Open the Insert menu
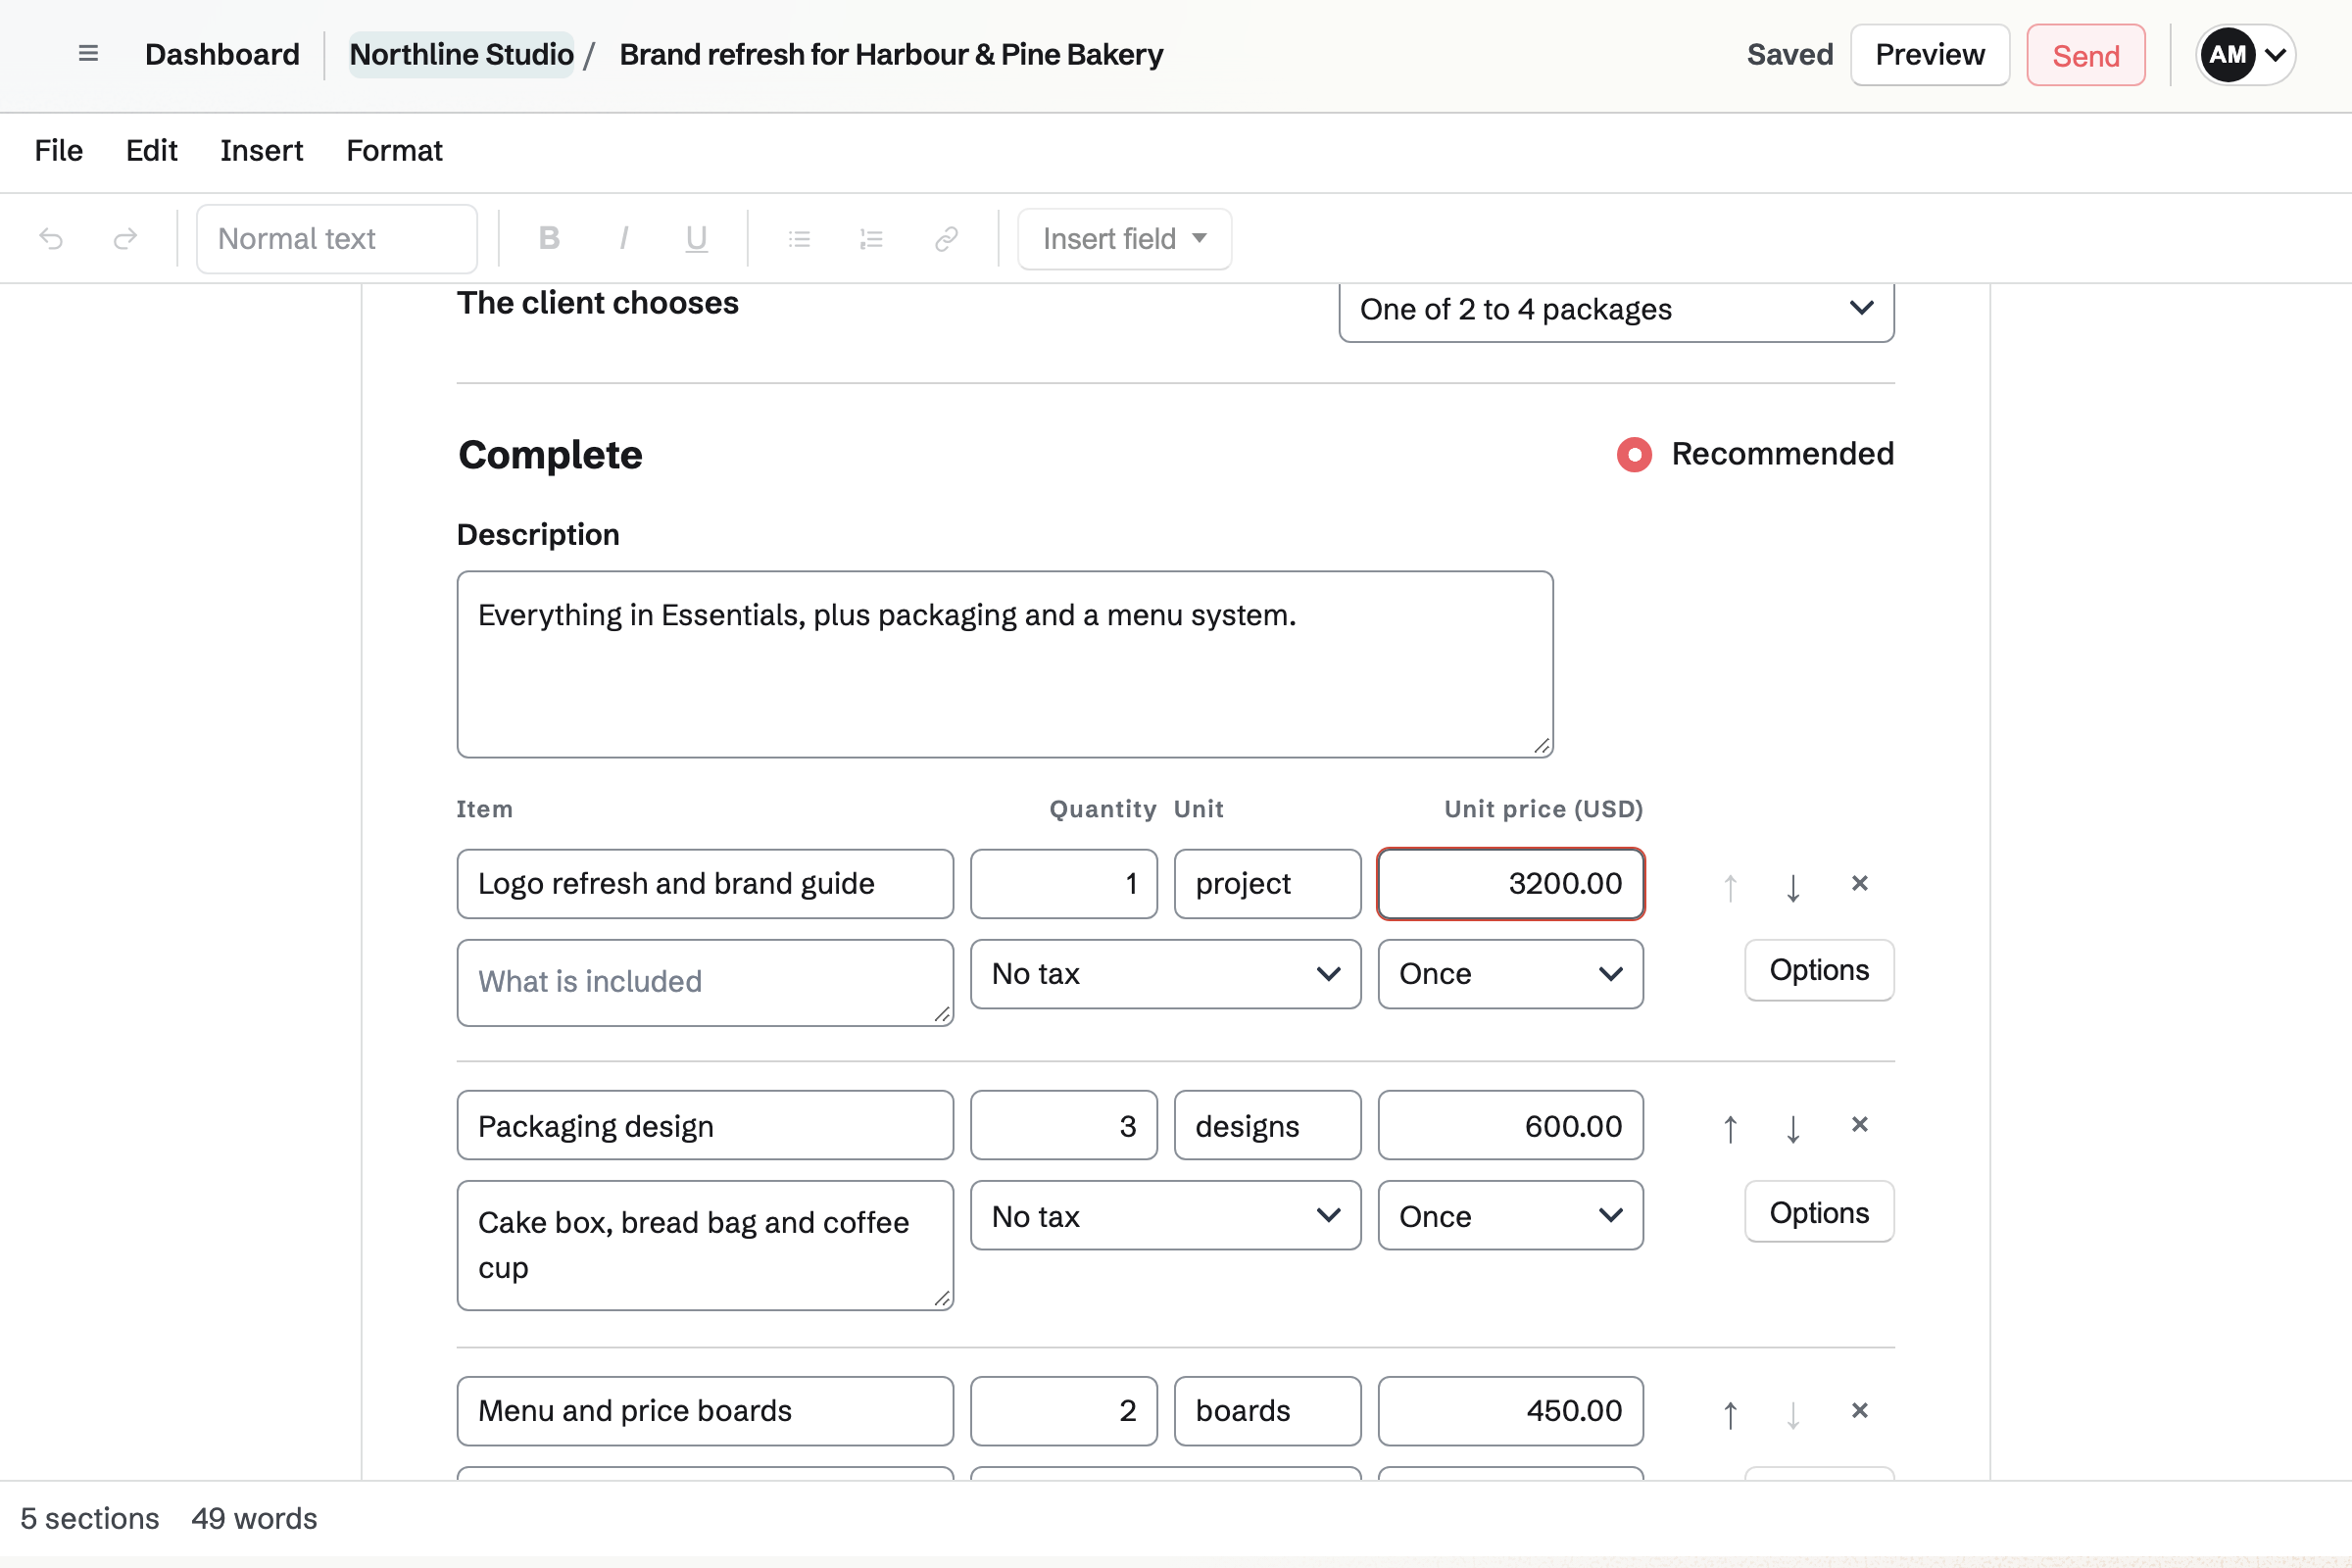2352x1568 pixels. pos(261,151)
